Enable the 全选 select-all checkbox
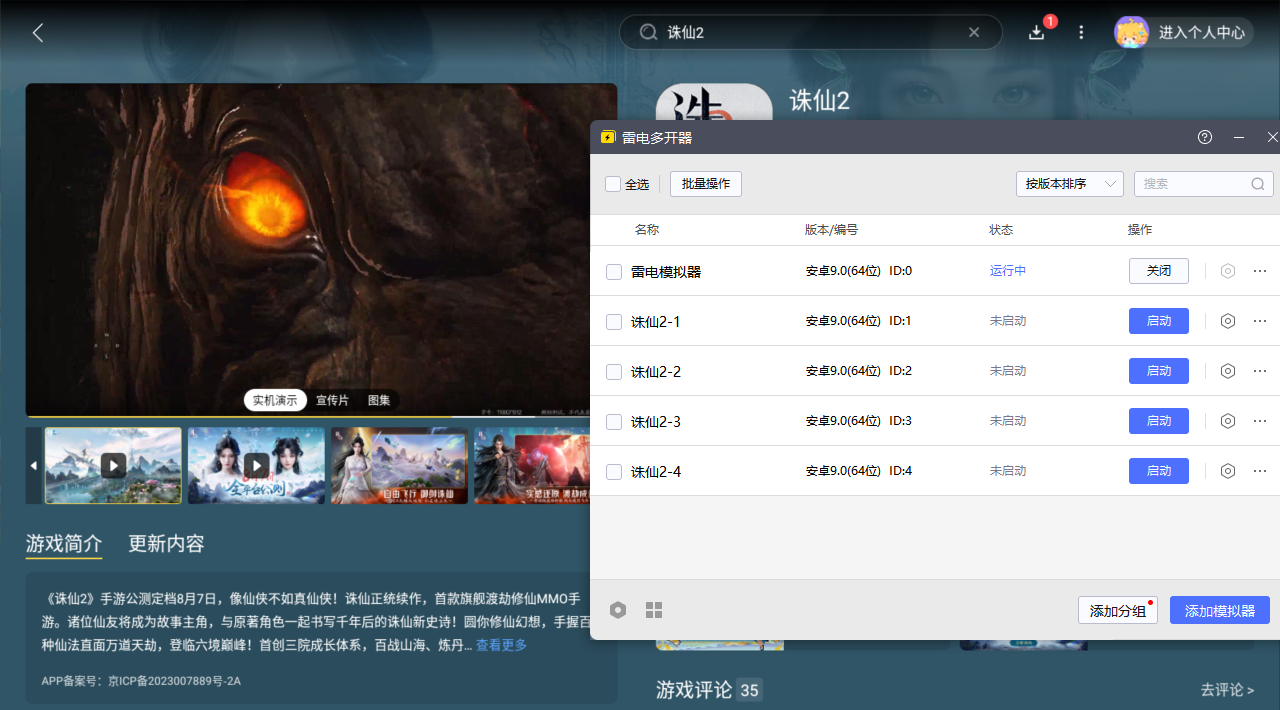Screen dimensions: 1280x710 pyautogui.click(x=613, y=184)
